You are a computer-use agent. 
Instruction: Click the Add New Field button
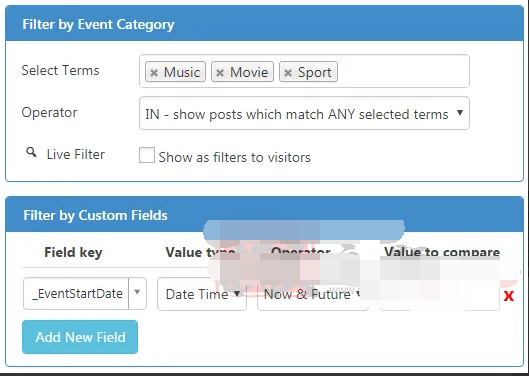[x=80, y=337]
